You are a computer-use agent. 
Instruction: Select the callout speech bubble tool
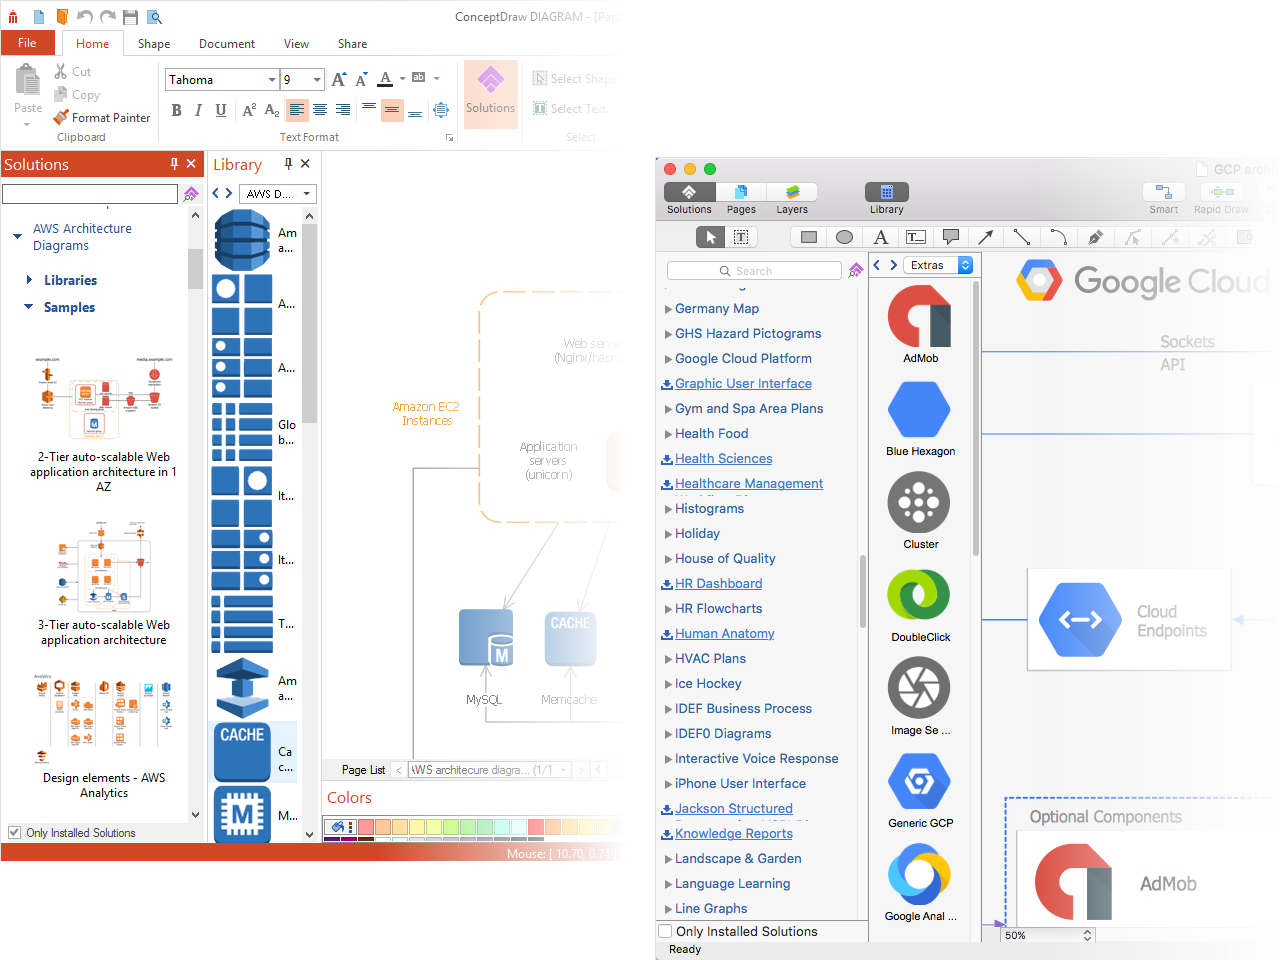click(x=951, y=237)
